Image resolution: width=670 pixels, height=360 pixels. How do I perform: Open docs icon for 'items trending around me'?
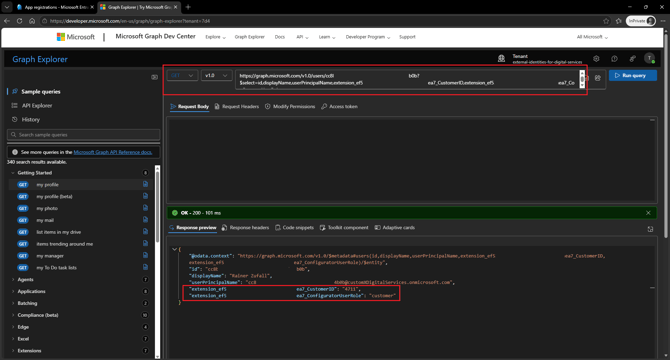point(145,243)
